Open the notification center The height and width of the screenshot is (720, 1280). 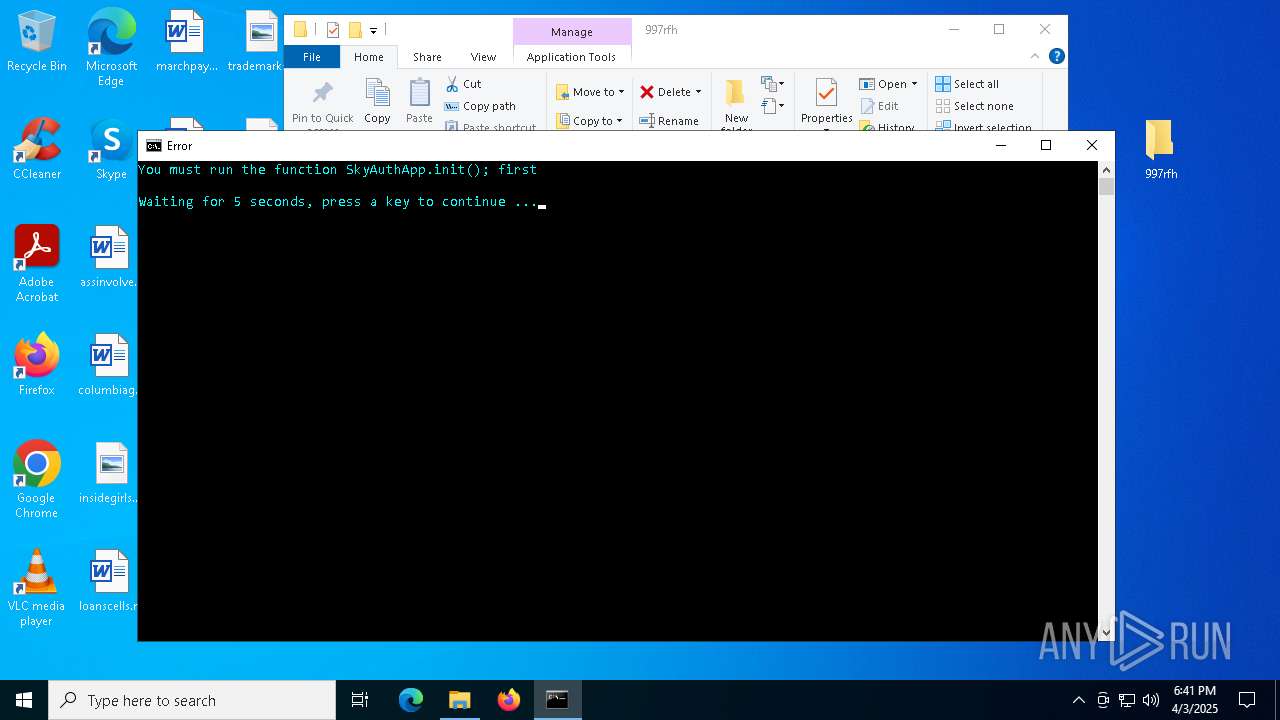(1247, 700)
